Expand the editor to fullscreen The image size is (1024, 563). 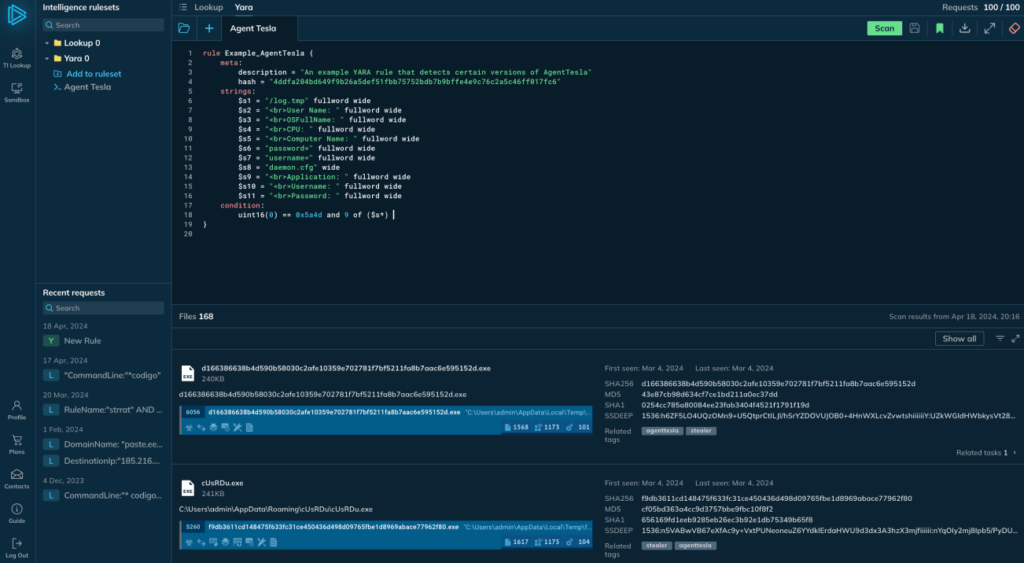coord(989,28)
